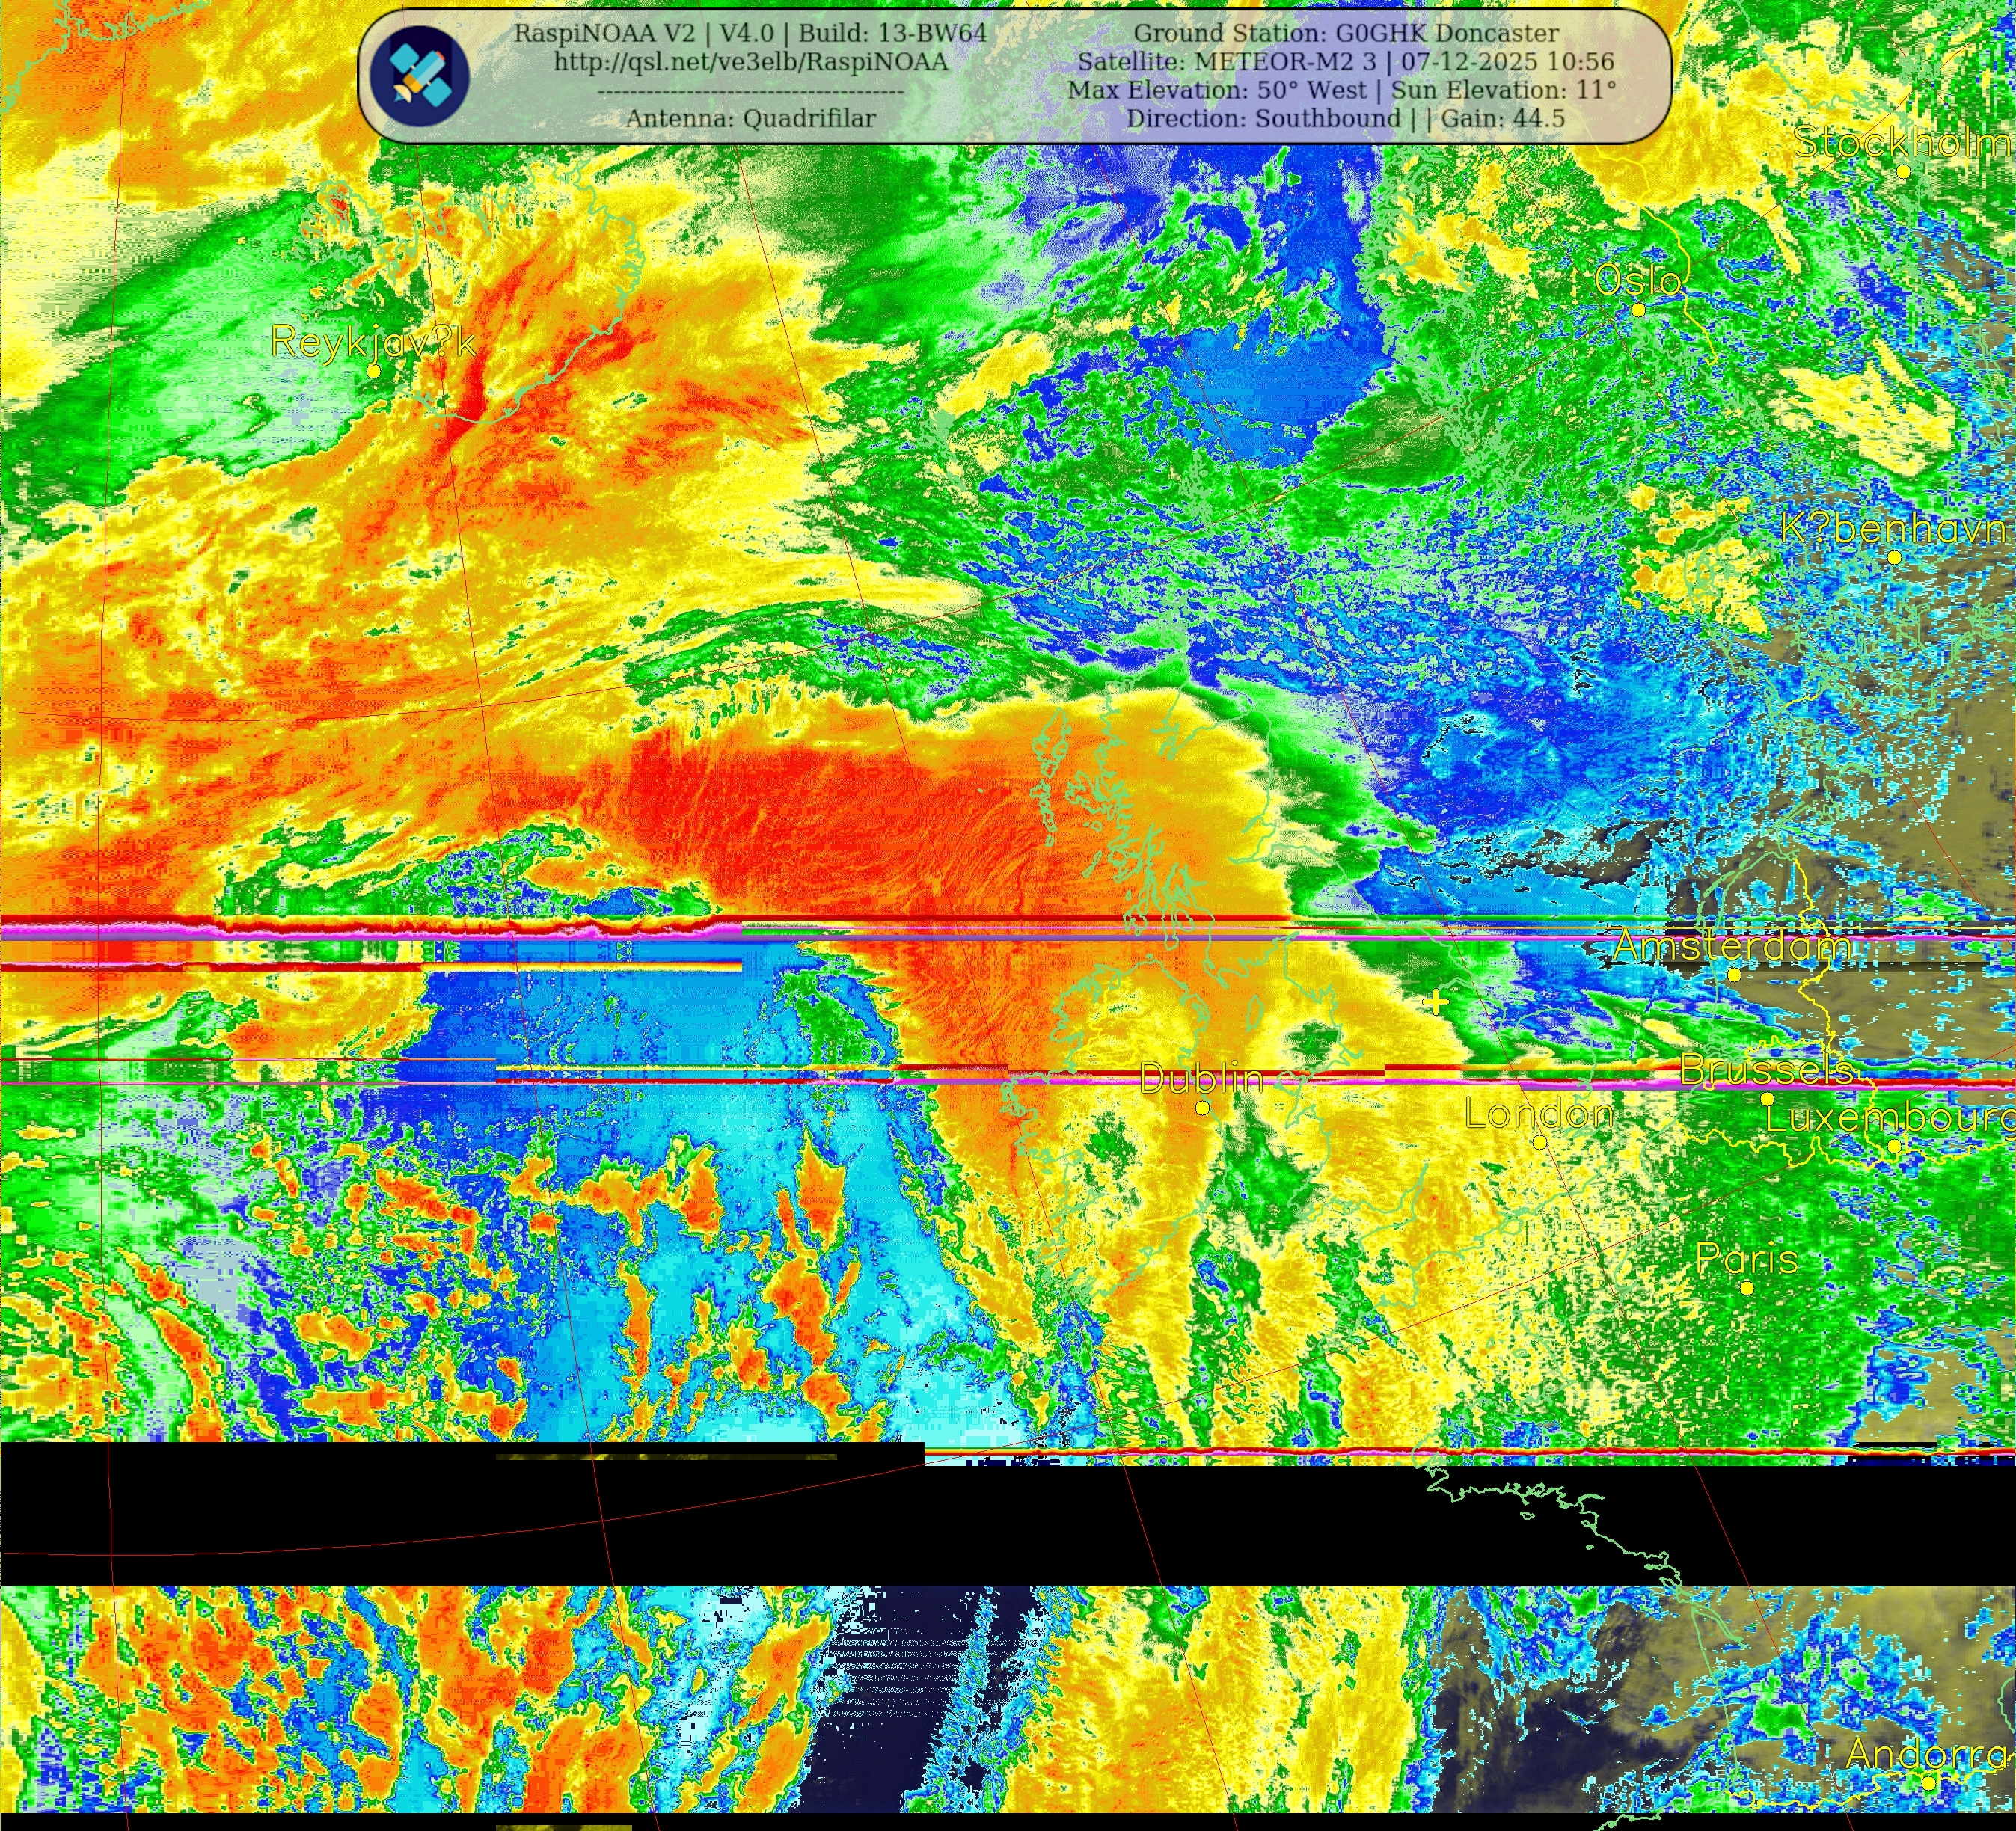The image size is (2016, 1831).
Task: Click the Stockholm city marker dot
Action: [1903, 172]
